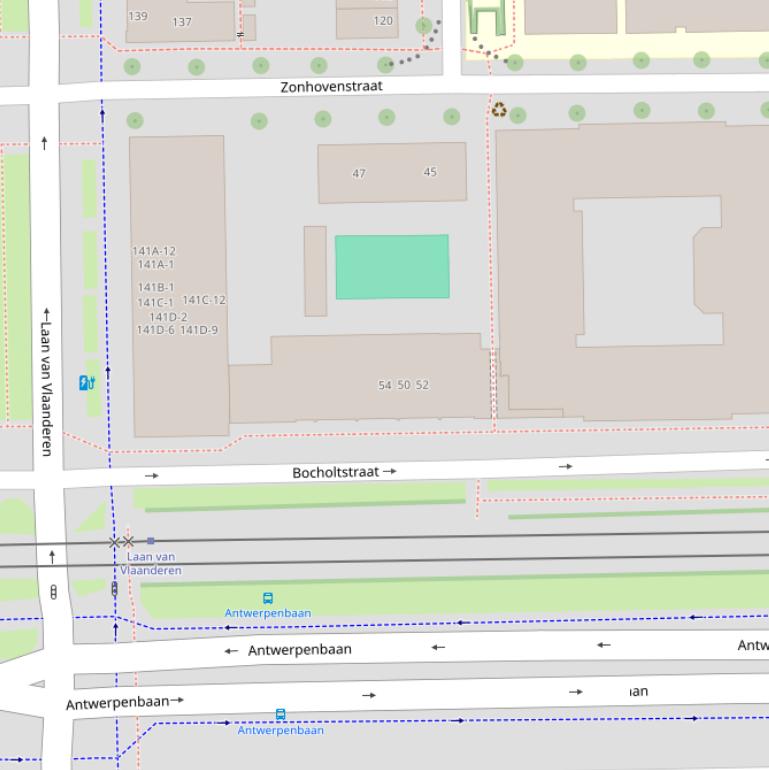Click the 141C-12 address label
This screenshot has height=770, width=769.
coord(204,300)
